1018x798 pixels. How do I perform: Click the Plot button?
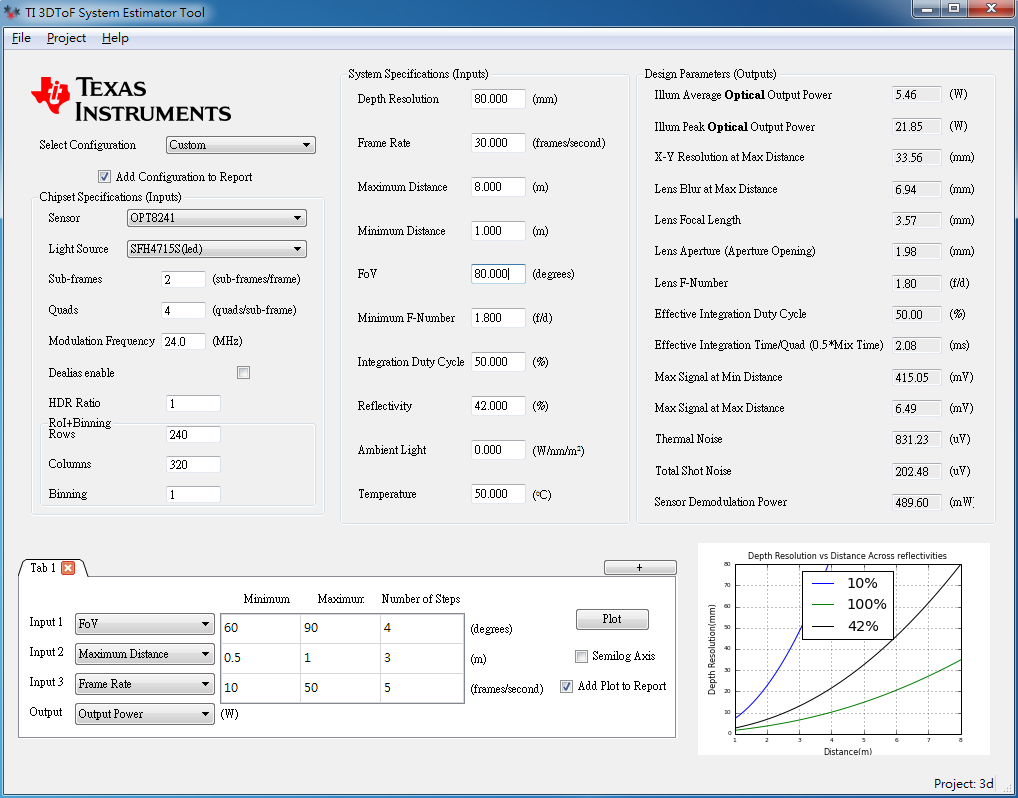612,619
